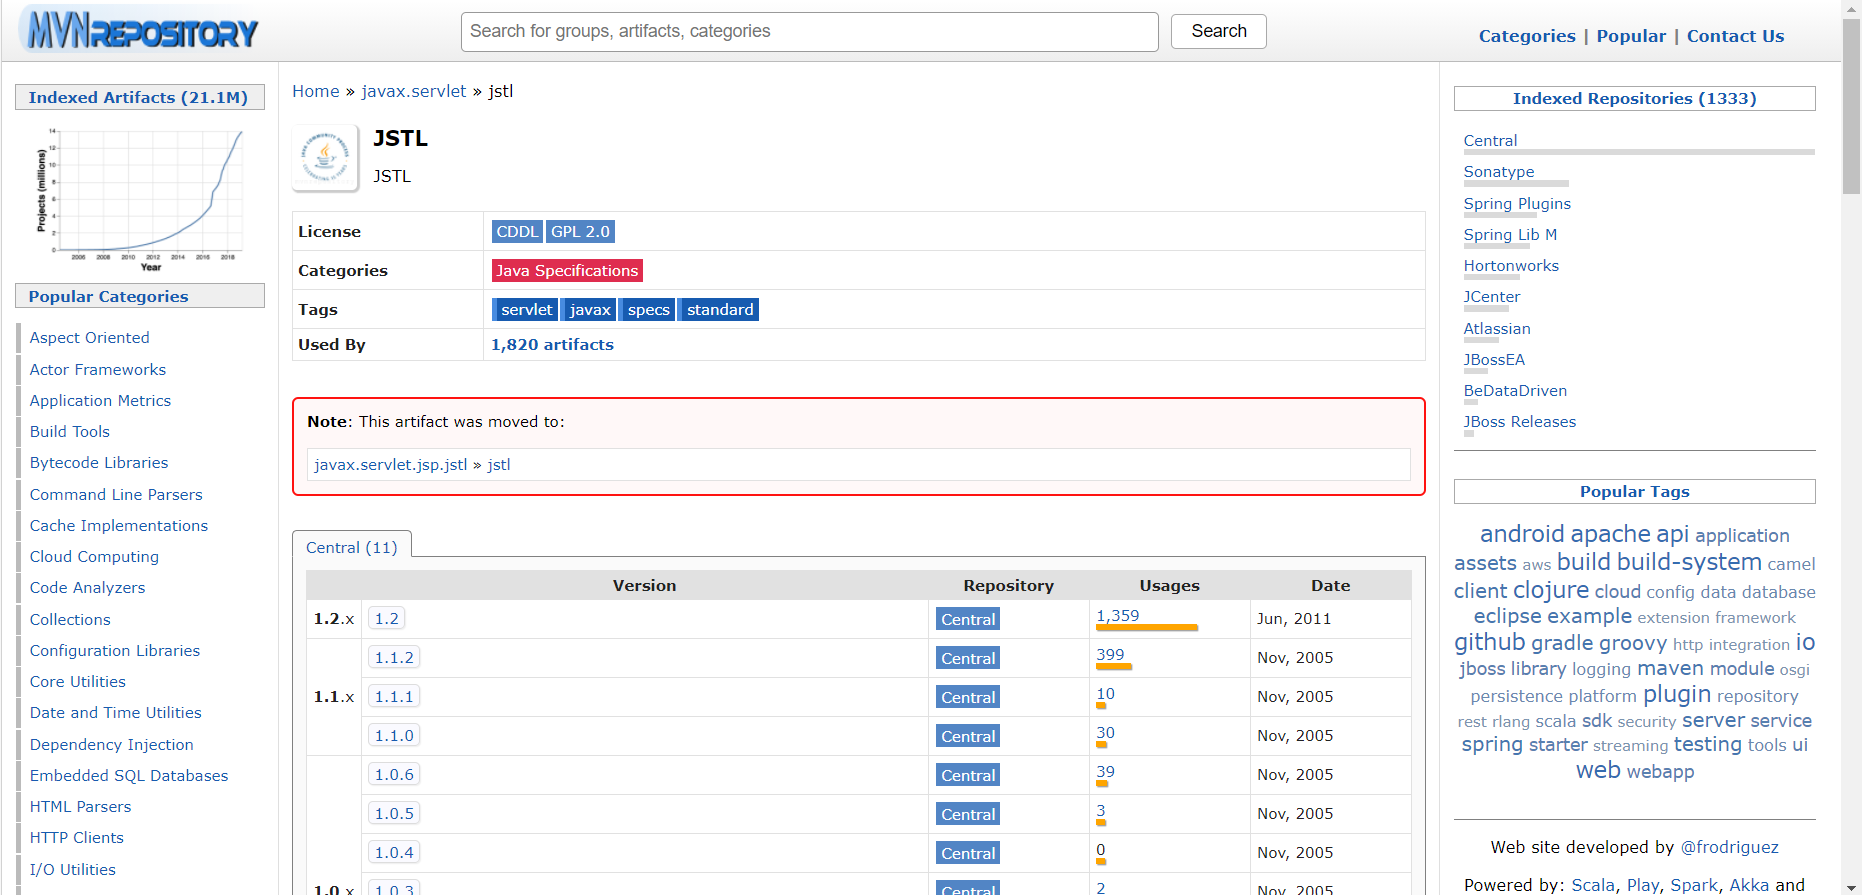The width and height of the screenshot is (1862, 895).
Task: Open version 1.0.5
Action: click(x=394, y=813)
